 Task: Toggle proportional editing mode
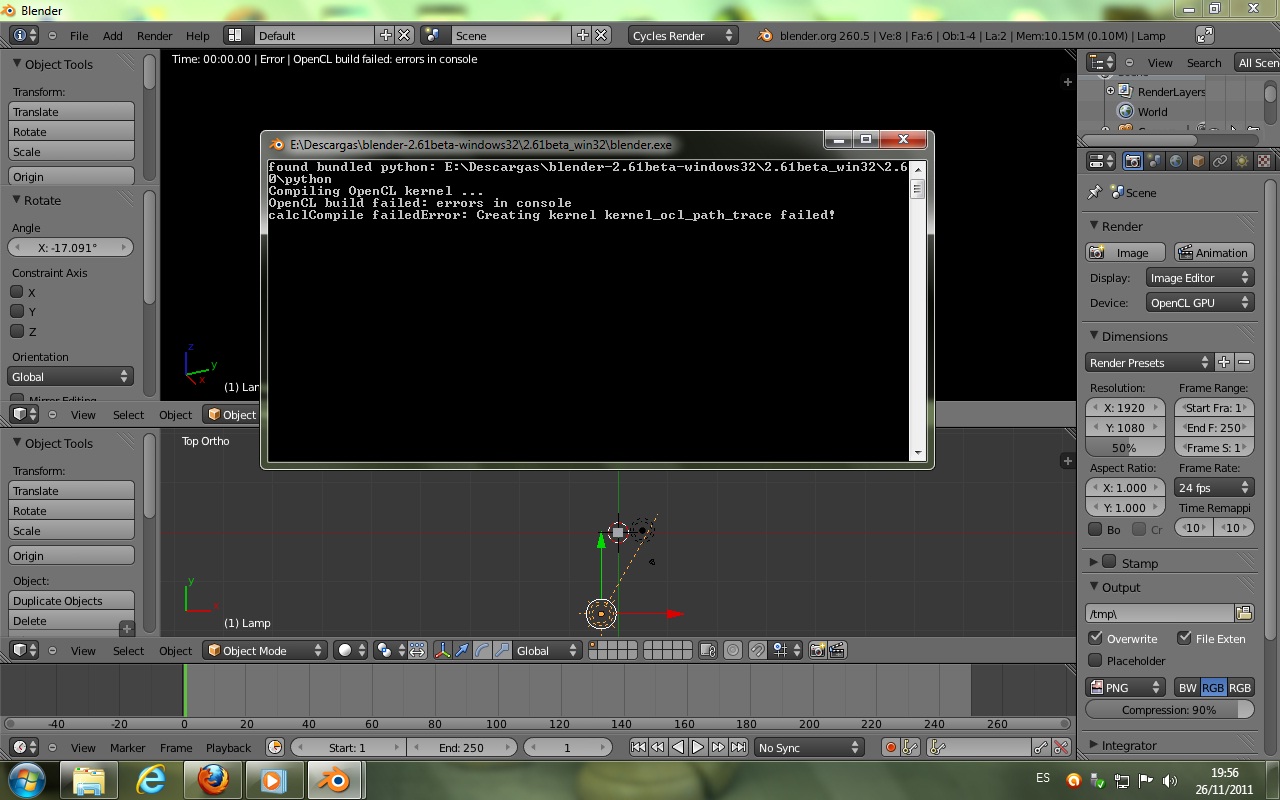pyautogui.click(x=733, y=650)
